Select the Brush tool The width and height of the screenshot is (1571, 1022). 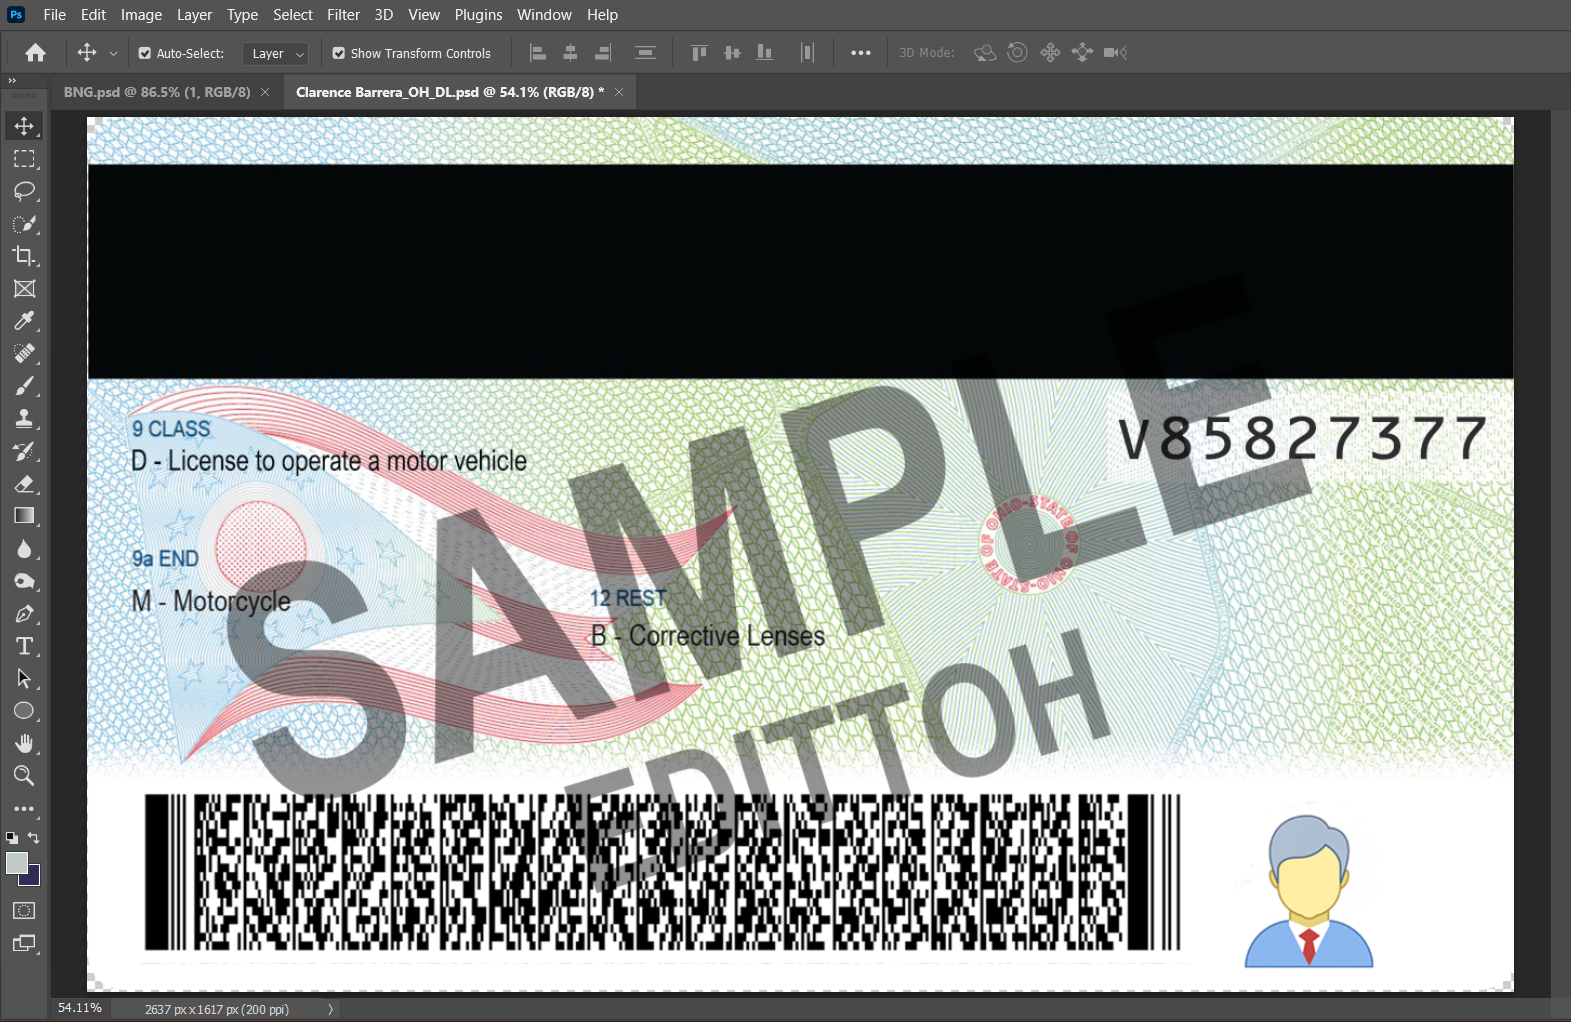click(24, 386)
